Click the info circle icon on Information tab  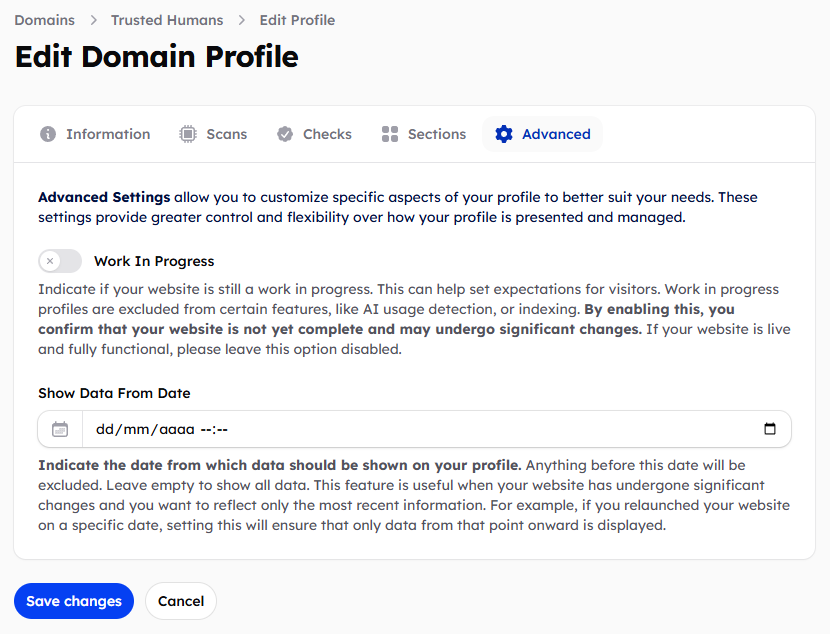tap(48, 134)
